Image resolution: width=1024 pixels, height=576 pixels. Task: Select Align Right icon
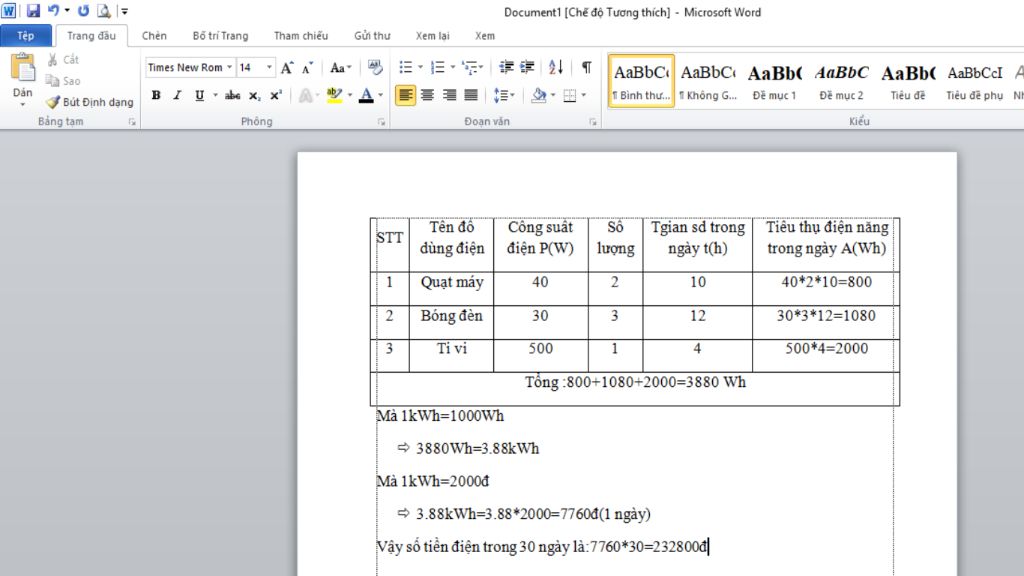pos(449,95)
